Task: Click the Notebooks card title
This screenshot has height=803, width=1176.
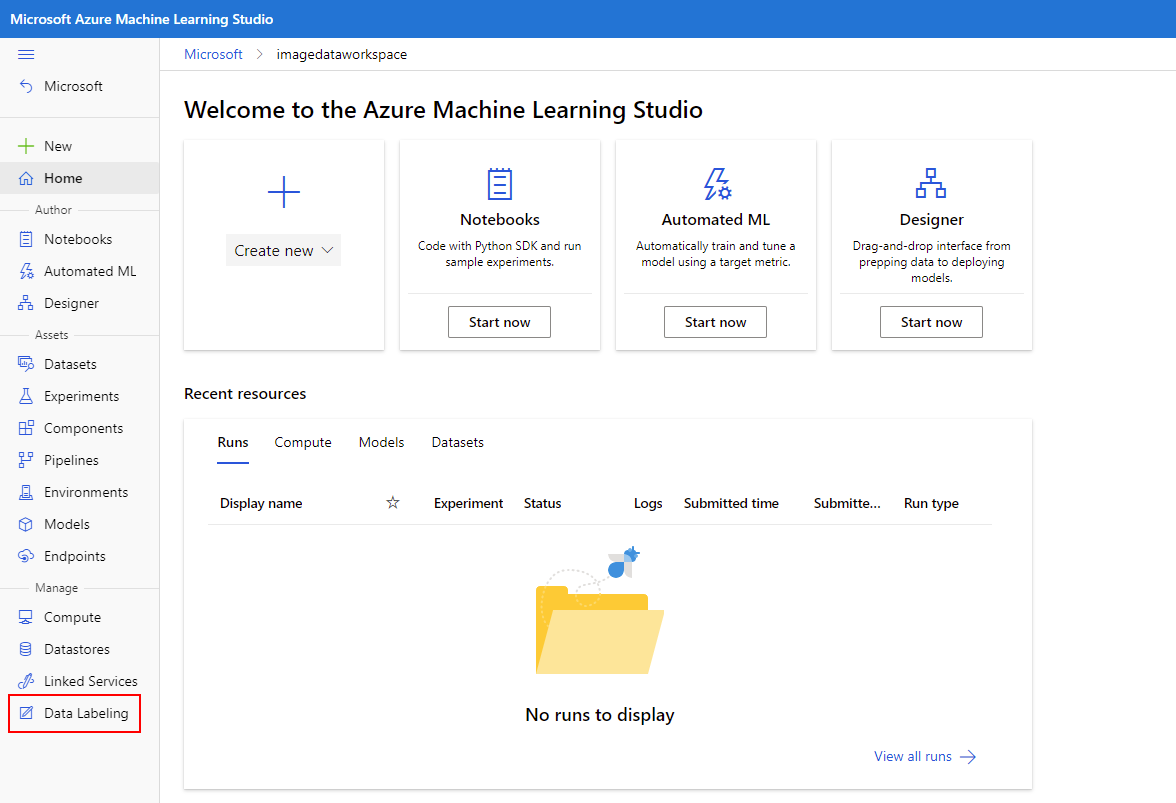Action: pyautogui.click(x=500, y=219)
